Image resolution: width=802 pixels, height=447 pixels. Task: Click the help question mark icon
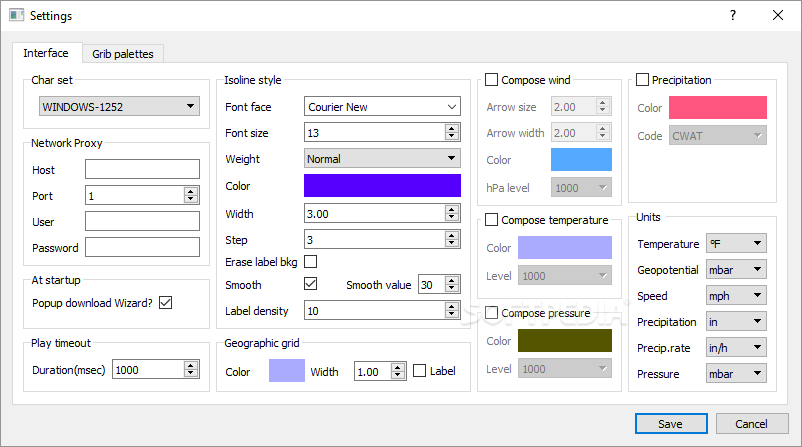click(733, 15)
